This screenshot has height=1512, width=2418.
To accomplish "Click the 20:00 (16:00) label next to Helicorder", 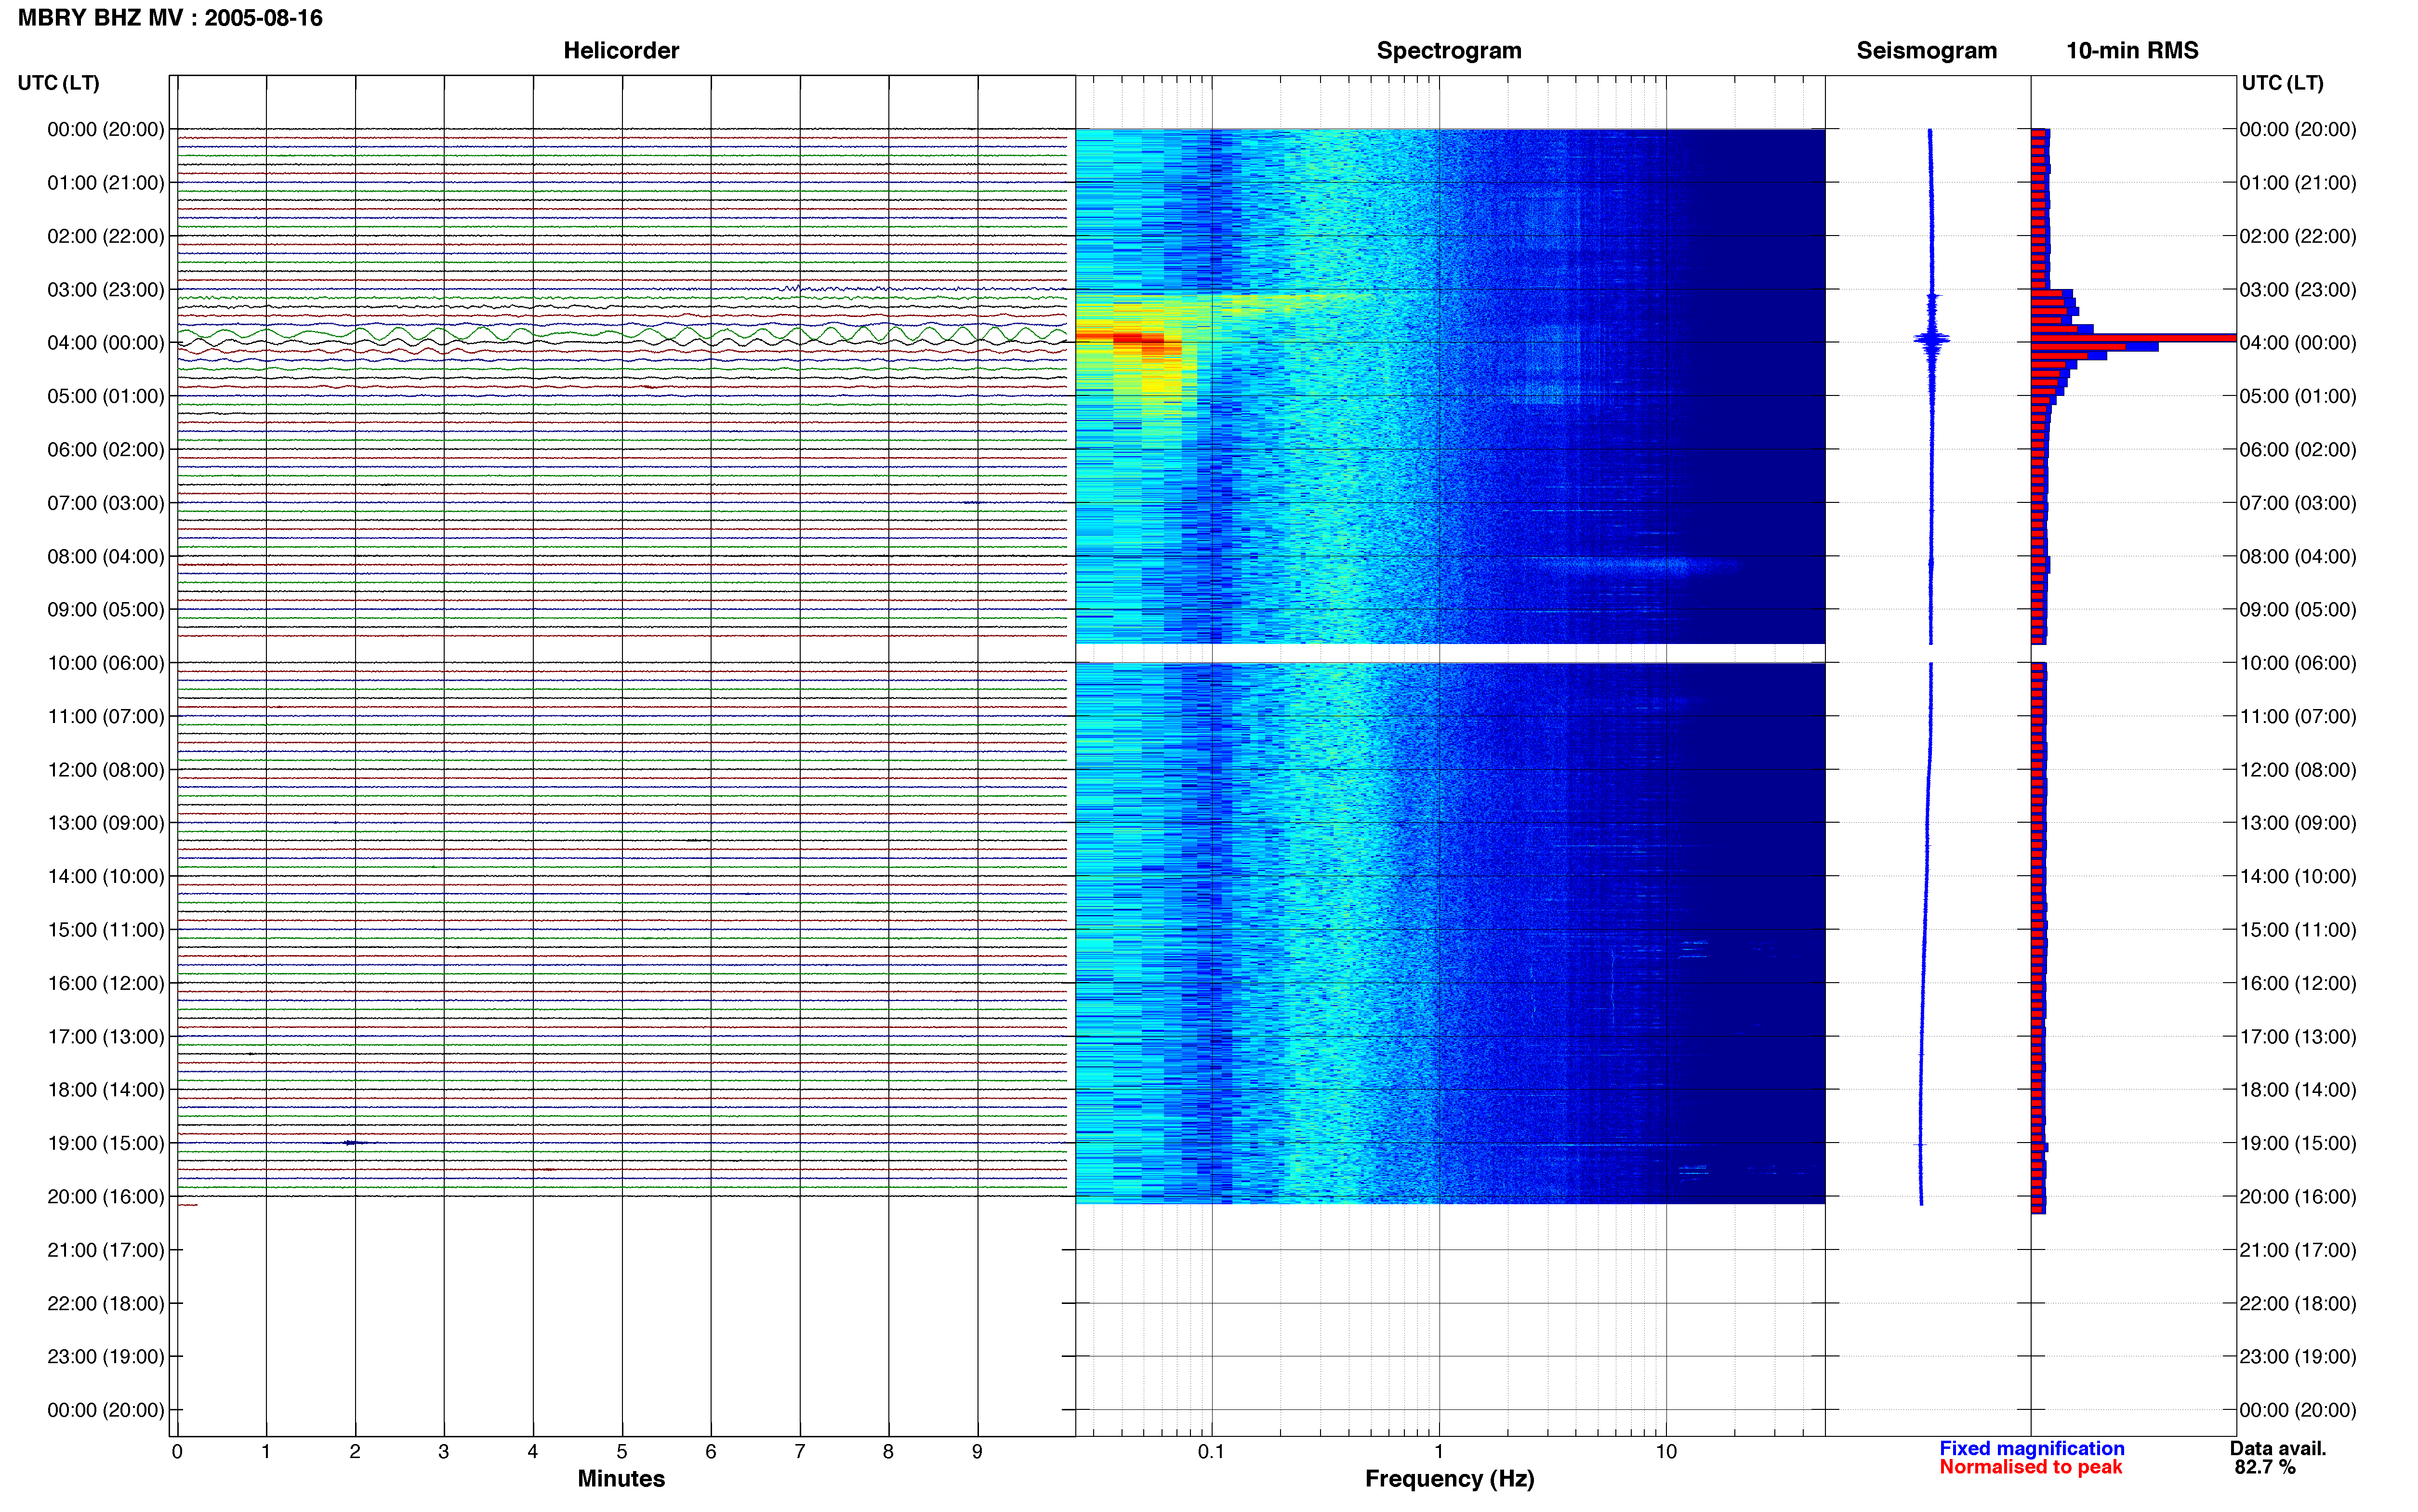I will (x=106, y=1197).
